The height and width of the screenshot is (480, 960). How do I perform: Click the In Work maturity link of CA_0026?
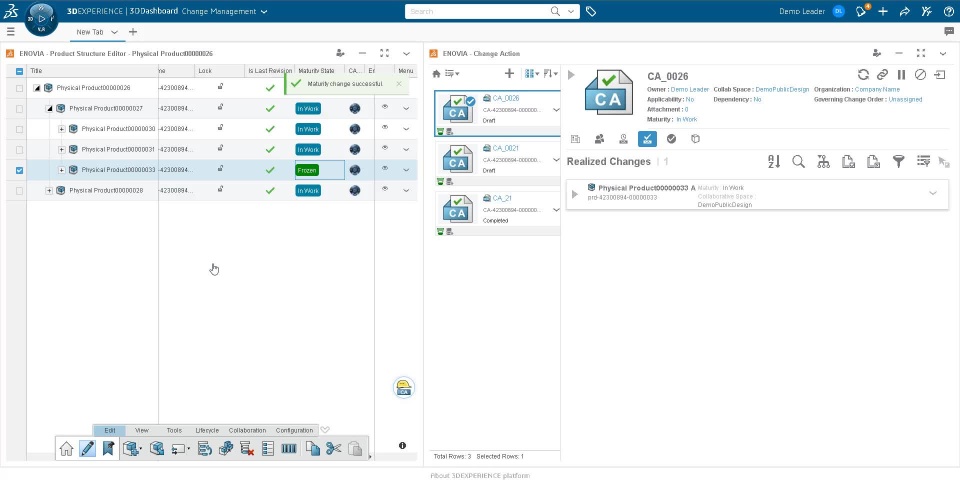point(686,119)
